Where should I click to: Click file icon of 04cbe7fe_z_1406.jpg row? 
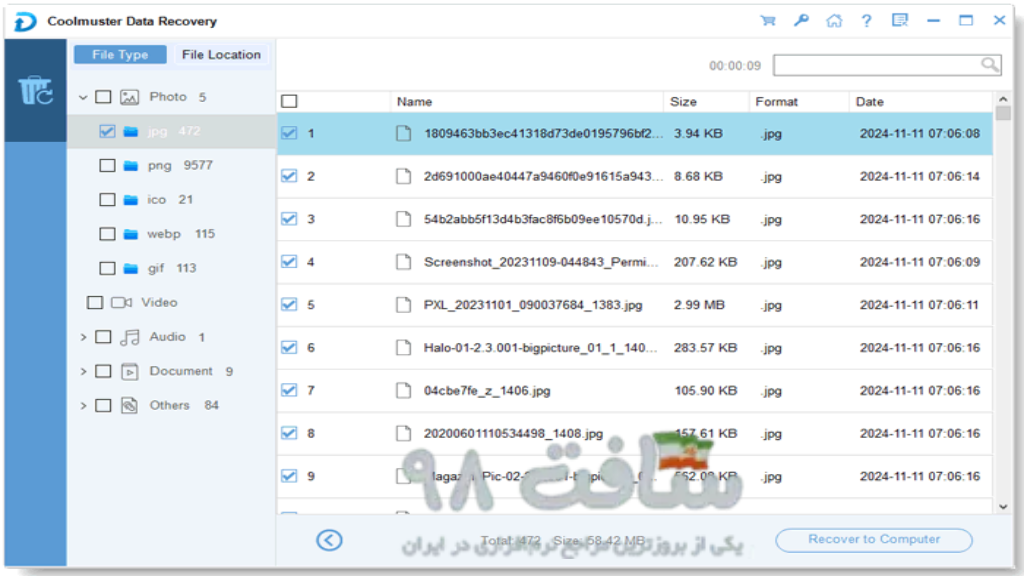(x=404, y=391)
